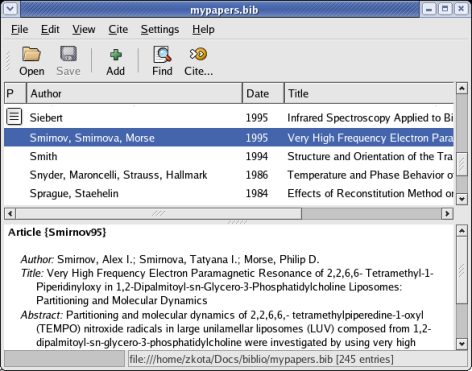Click the Cite... toolbar icon
This screenshot has height=371, width=472.
point(198,54)
